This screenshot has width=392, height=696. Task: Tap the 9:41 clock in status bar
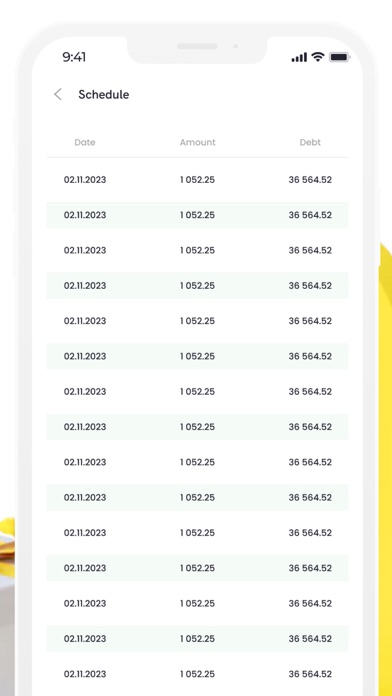coord(74,57)
